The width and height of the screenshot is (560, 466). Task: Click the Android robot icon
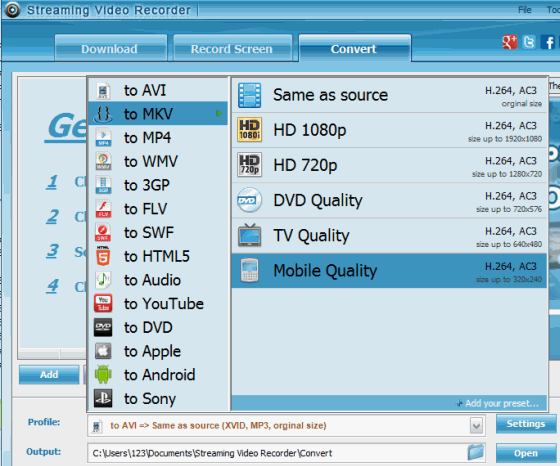coord(103,375)
